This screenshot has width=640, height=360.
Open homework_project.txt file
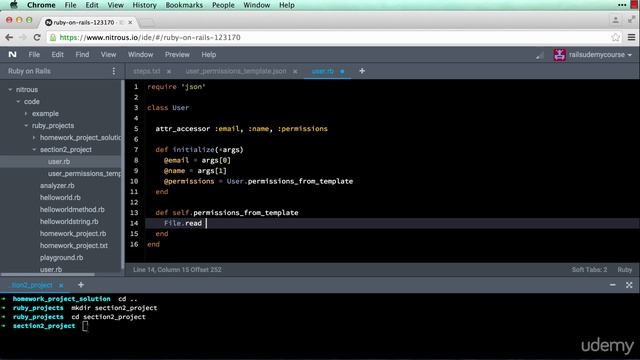[x=73, y=246]
